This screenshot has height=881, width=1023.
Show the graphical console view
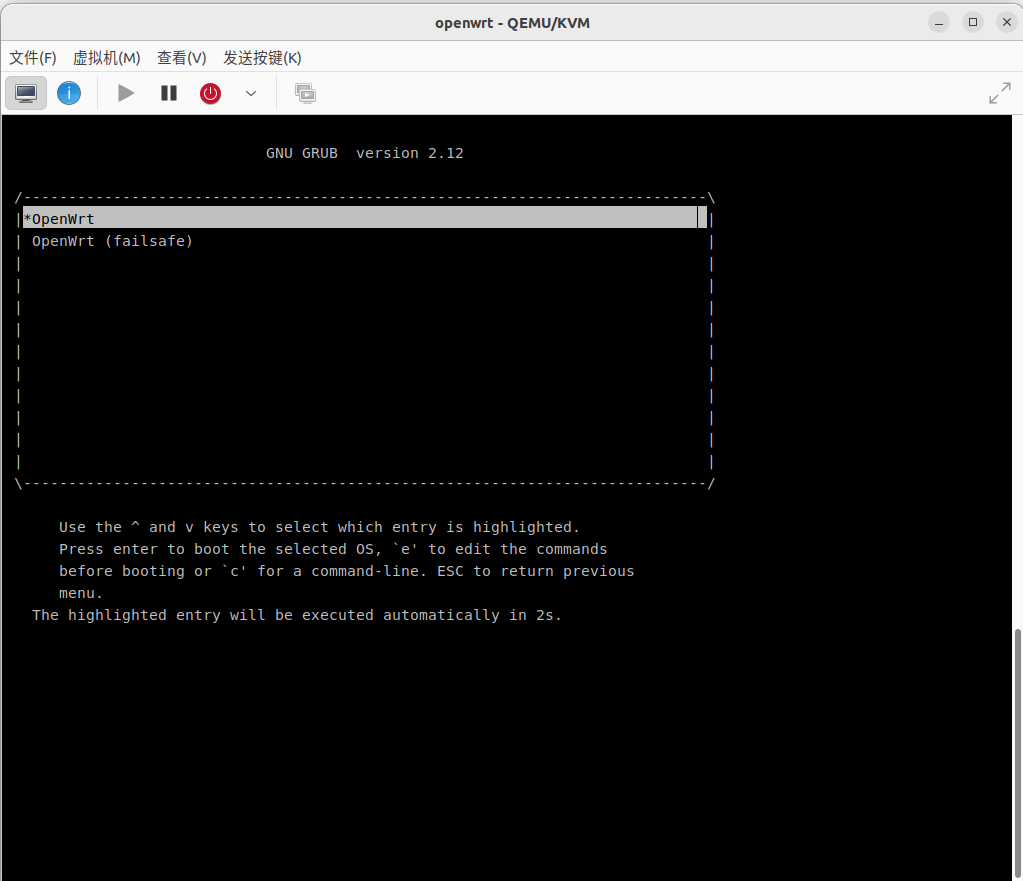(26, 93)
